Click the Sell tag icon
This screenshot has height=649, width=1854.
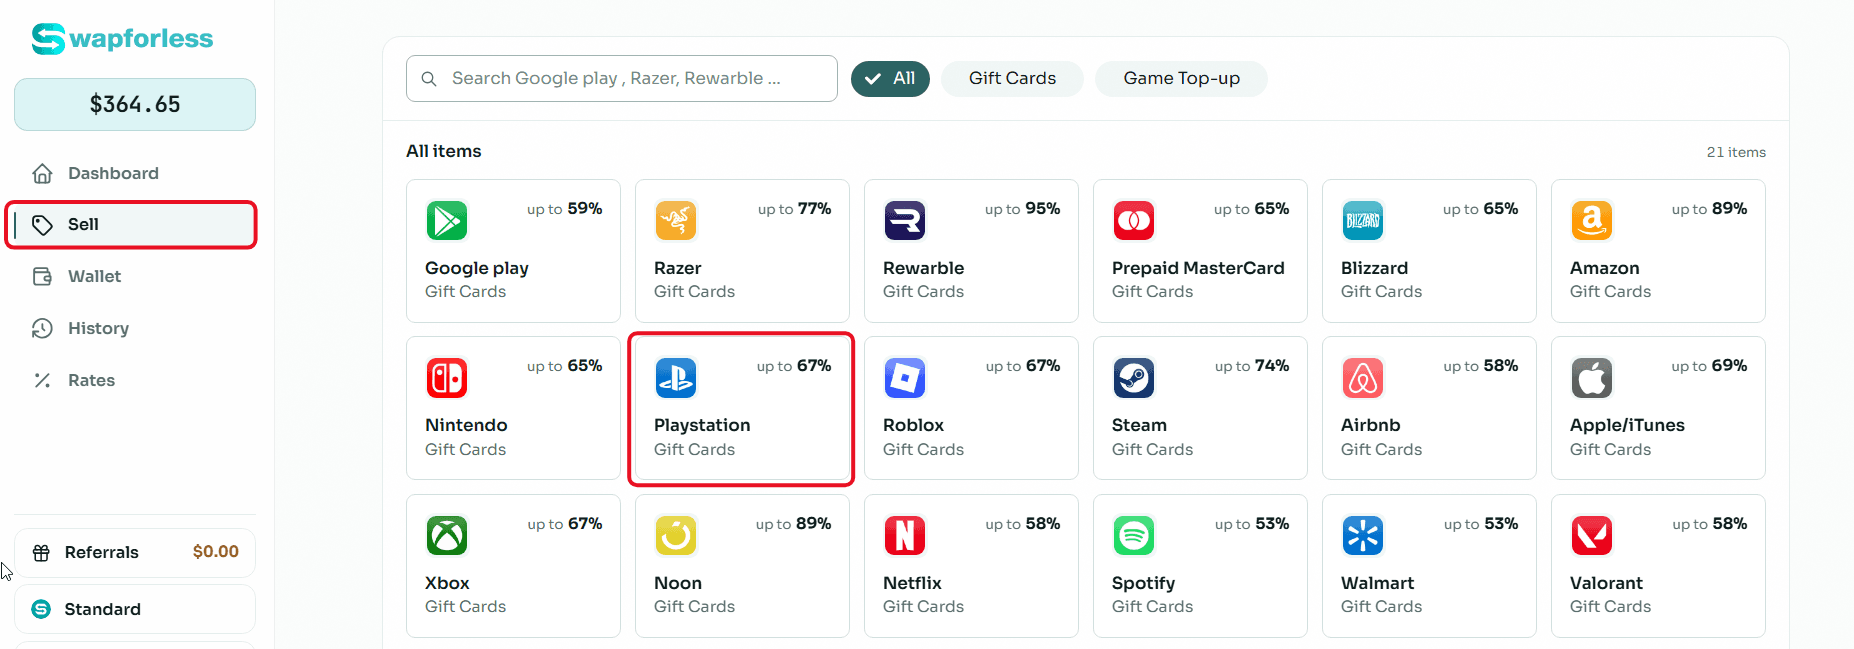pyautogui.click(x=42, y=225)
